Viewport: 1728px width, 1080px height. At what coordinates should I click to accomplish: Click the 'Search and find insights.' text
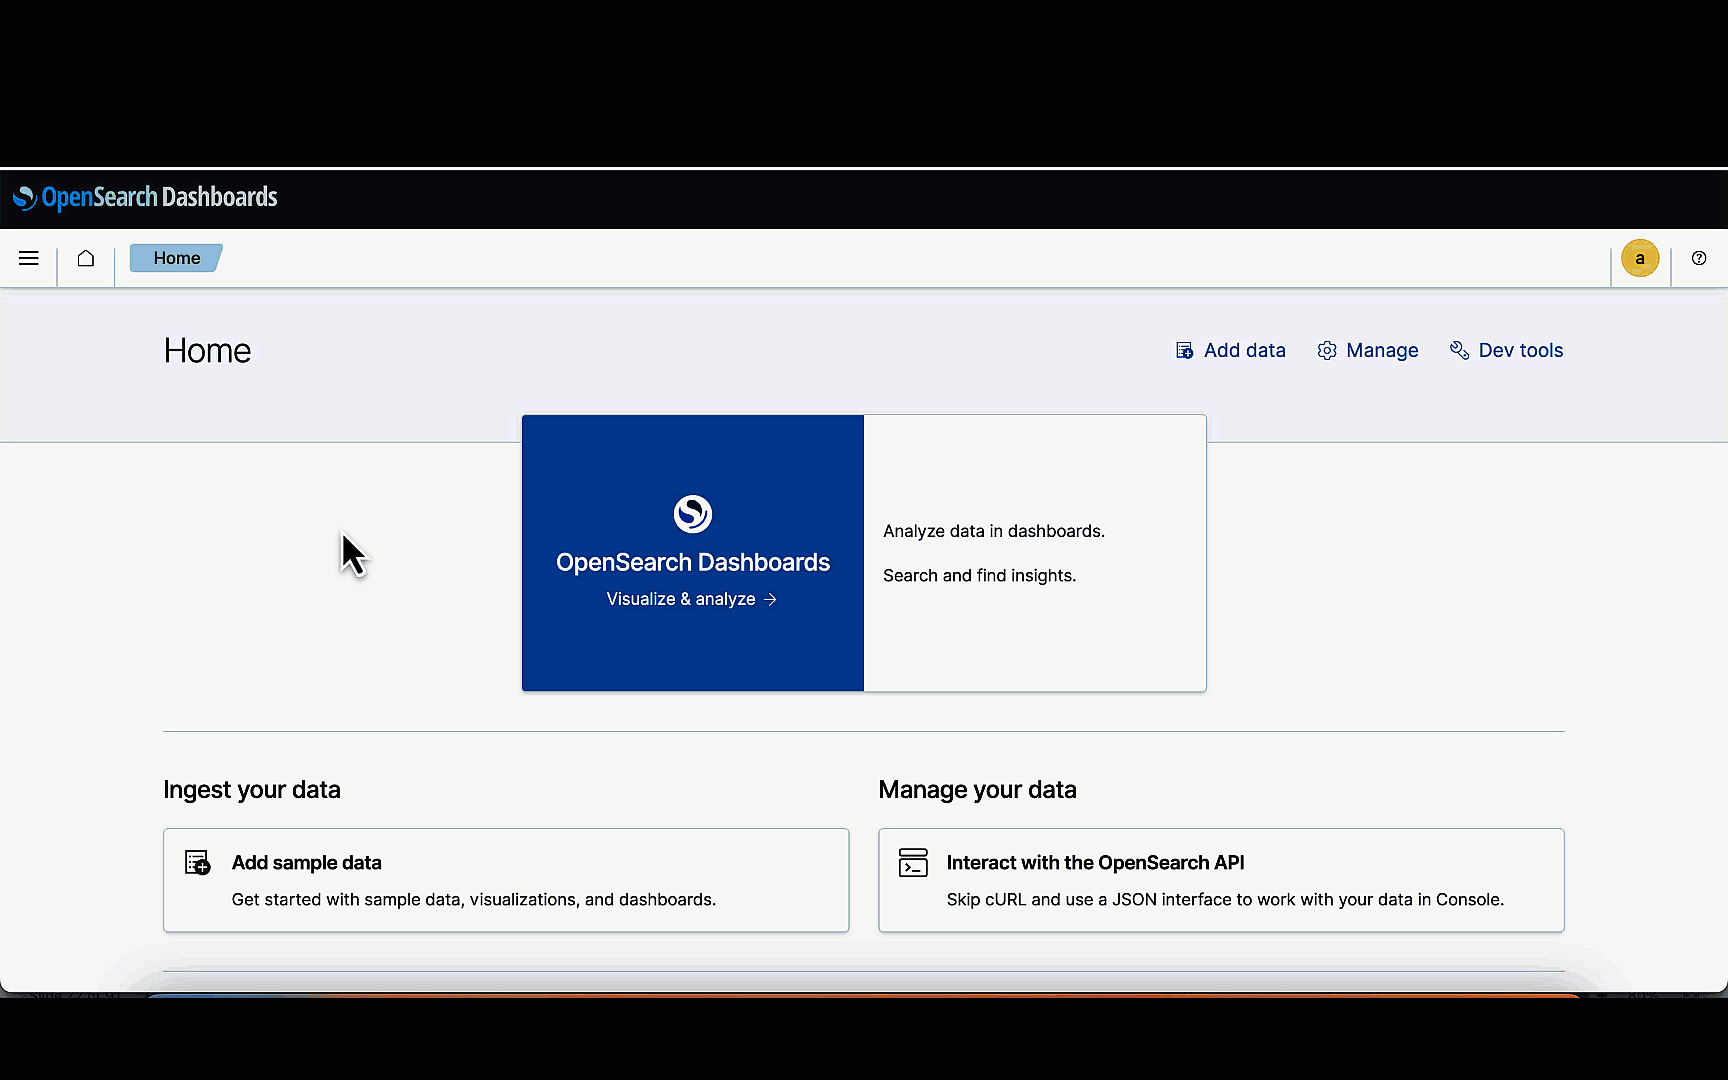tap(980, 576)
